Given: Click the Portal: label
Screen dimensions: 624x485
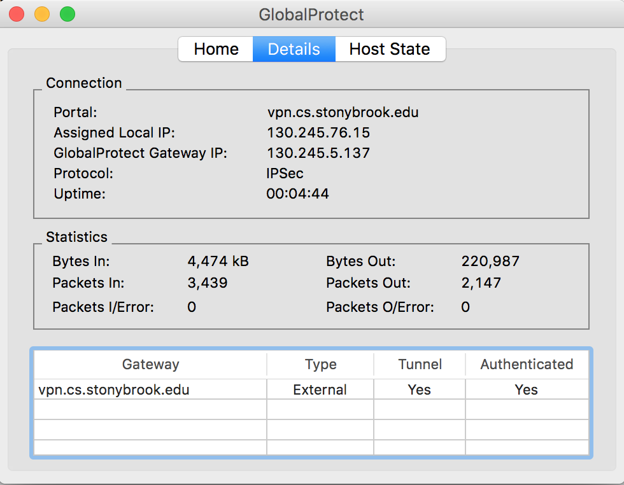Looking at the screenshot, I should click(x=76, y=112).
